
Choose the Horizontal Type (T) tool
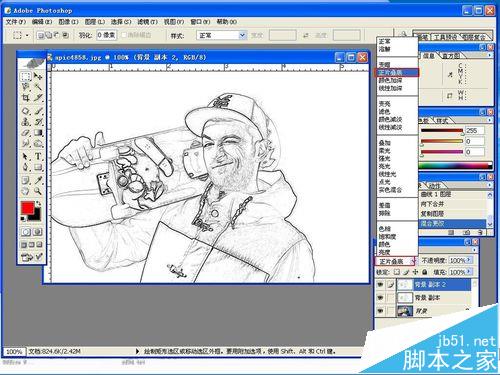[x=38, y=156]
